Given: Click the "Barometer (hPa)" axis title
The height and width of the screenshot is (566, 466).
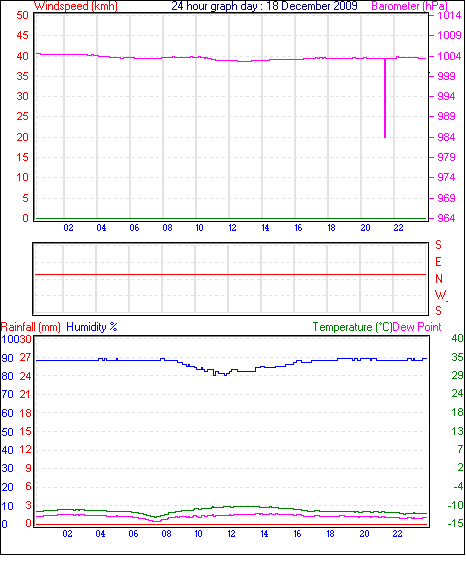Looking at the screenshot, I should (x=409, y=6).
